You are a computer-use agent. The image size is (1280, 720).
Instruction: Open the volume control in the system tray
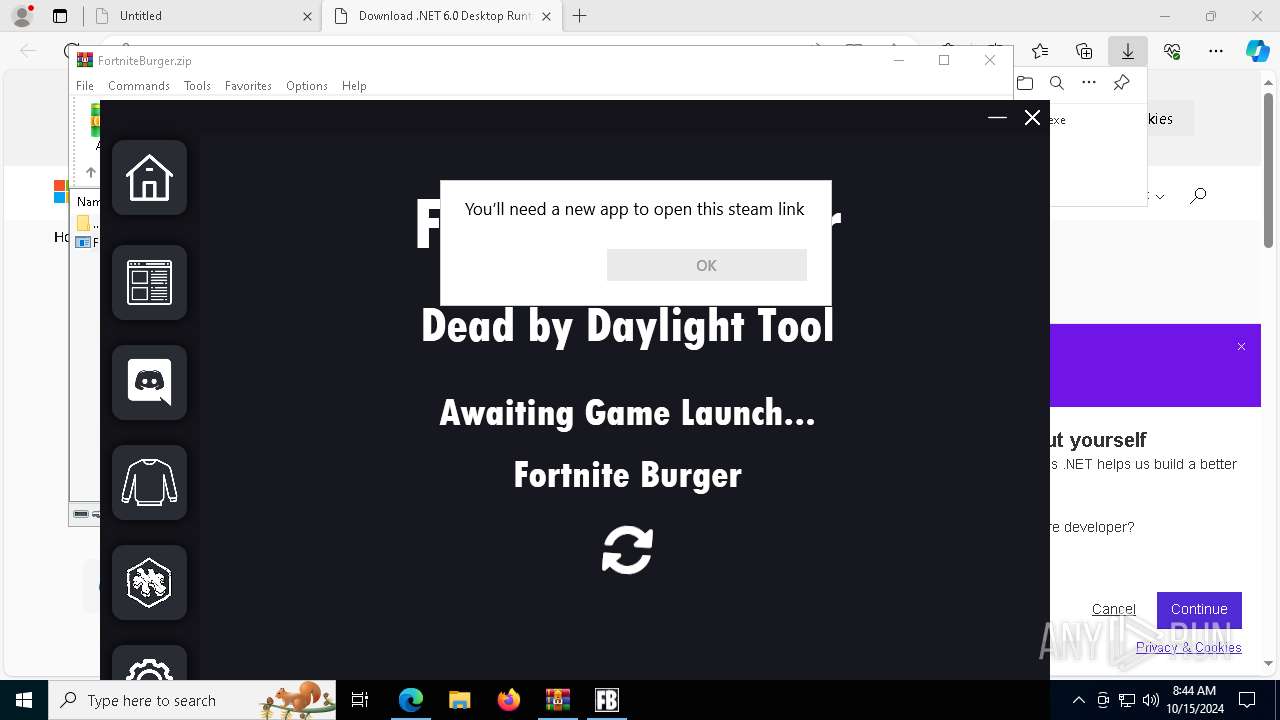(1150, 700)
